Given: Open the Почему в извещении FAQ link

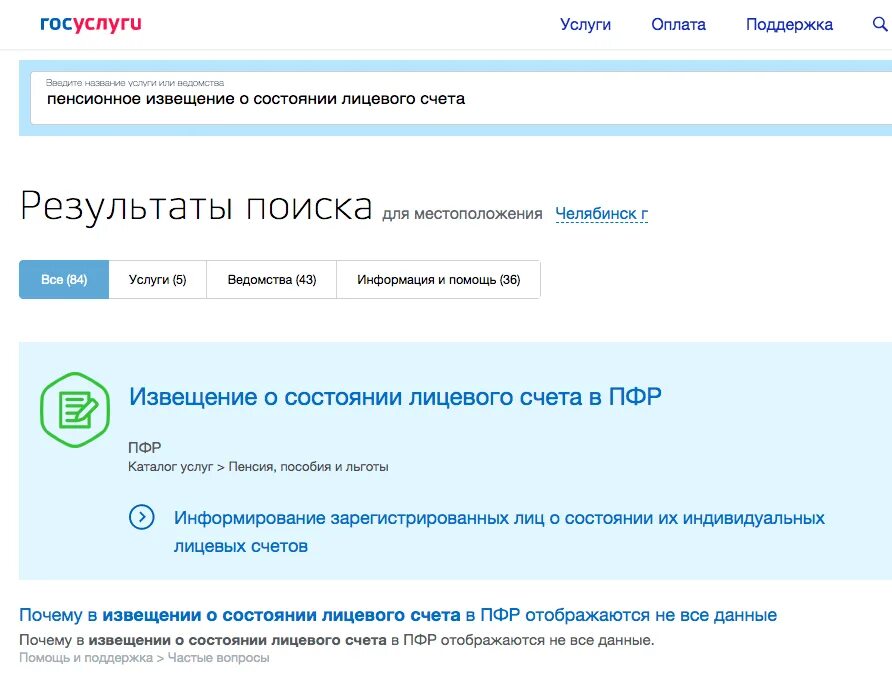Looking at the screenshot, I should click(398, 615).
